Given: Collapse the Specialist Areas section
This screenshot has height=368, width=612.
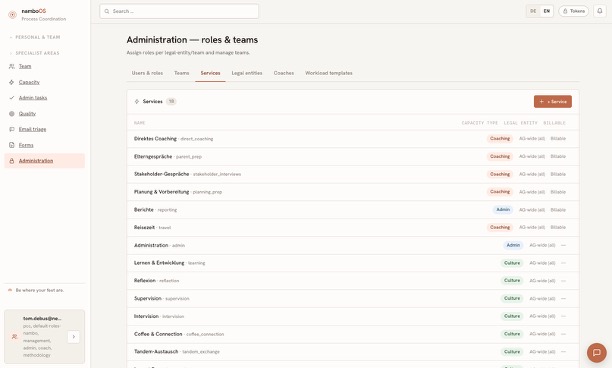Looking at the screenshot, I should coord(35,53).
